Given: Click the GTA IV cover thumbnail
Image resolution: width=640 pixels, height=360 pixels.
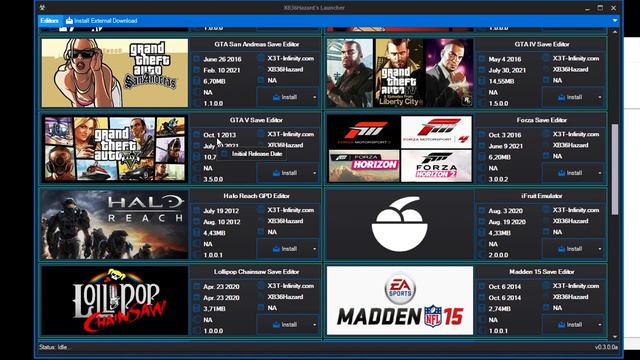Looking at the screenshot, I should (400, 73).
